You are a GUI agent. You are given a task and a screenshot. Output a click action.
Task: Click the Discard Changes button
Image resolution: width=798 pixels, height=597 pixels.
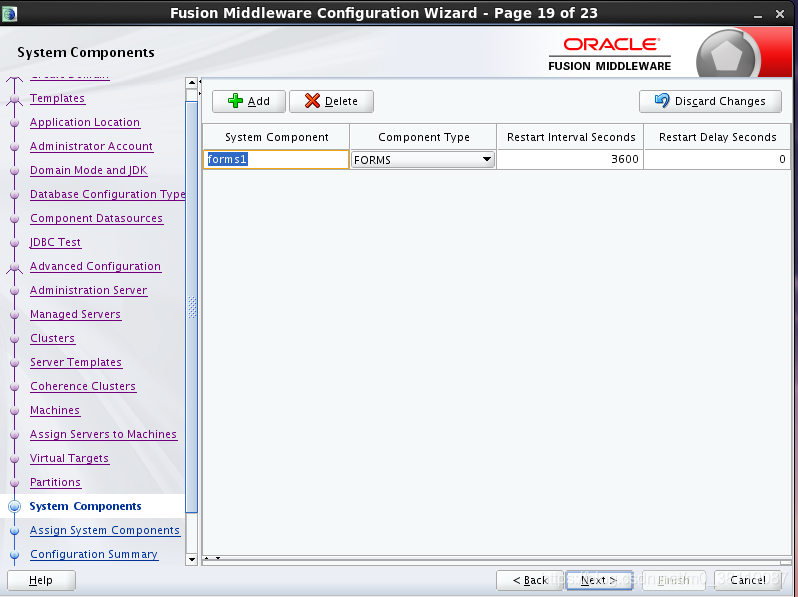(710, 101)
